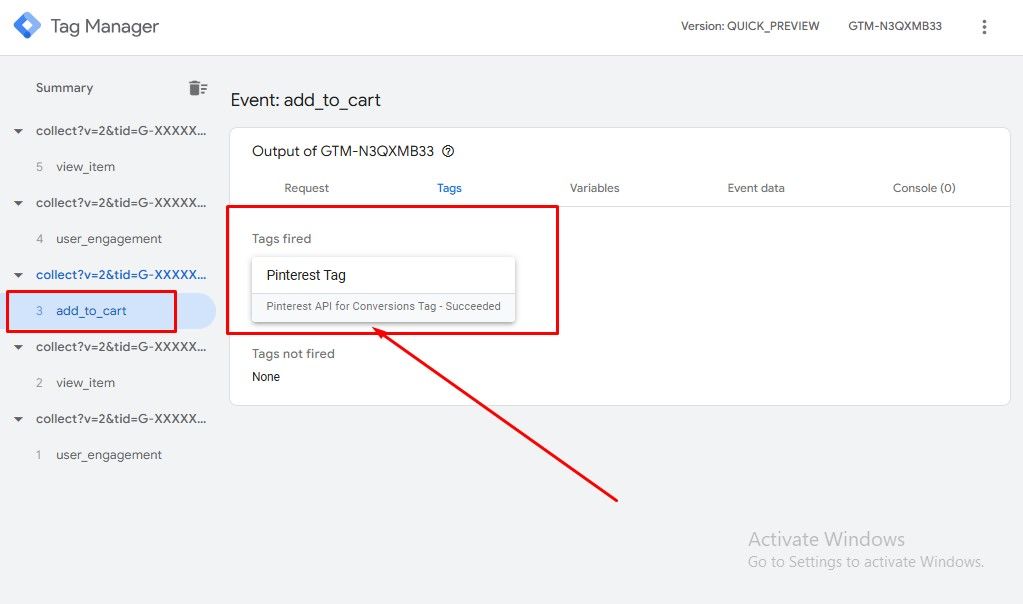This screenshot has height=604, width=1023.
Task: Click the Output of GTM-N3QXMB33 heading
Action: [343, 151]
